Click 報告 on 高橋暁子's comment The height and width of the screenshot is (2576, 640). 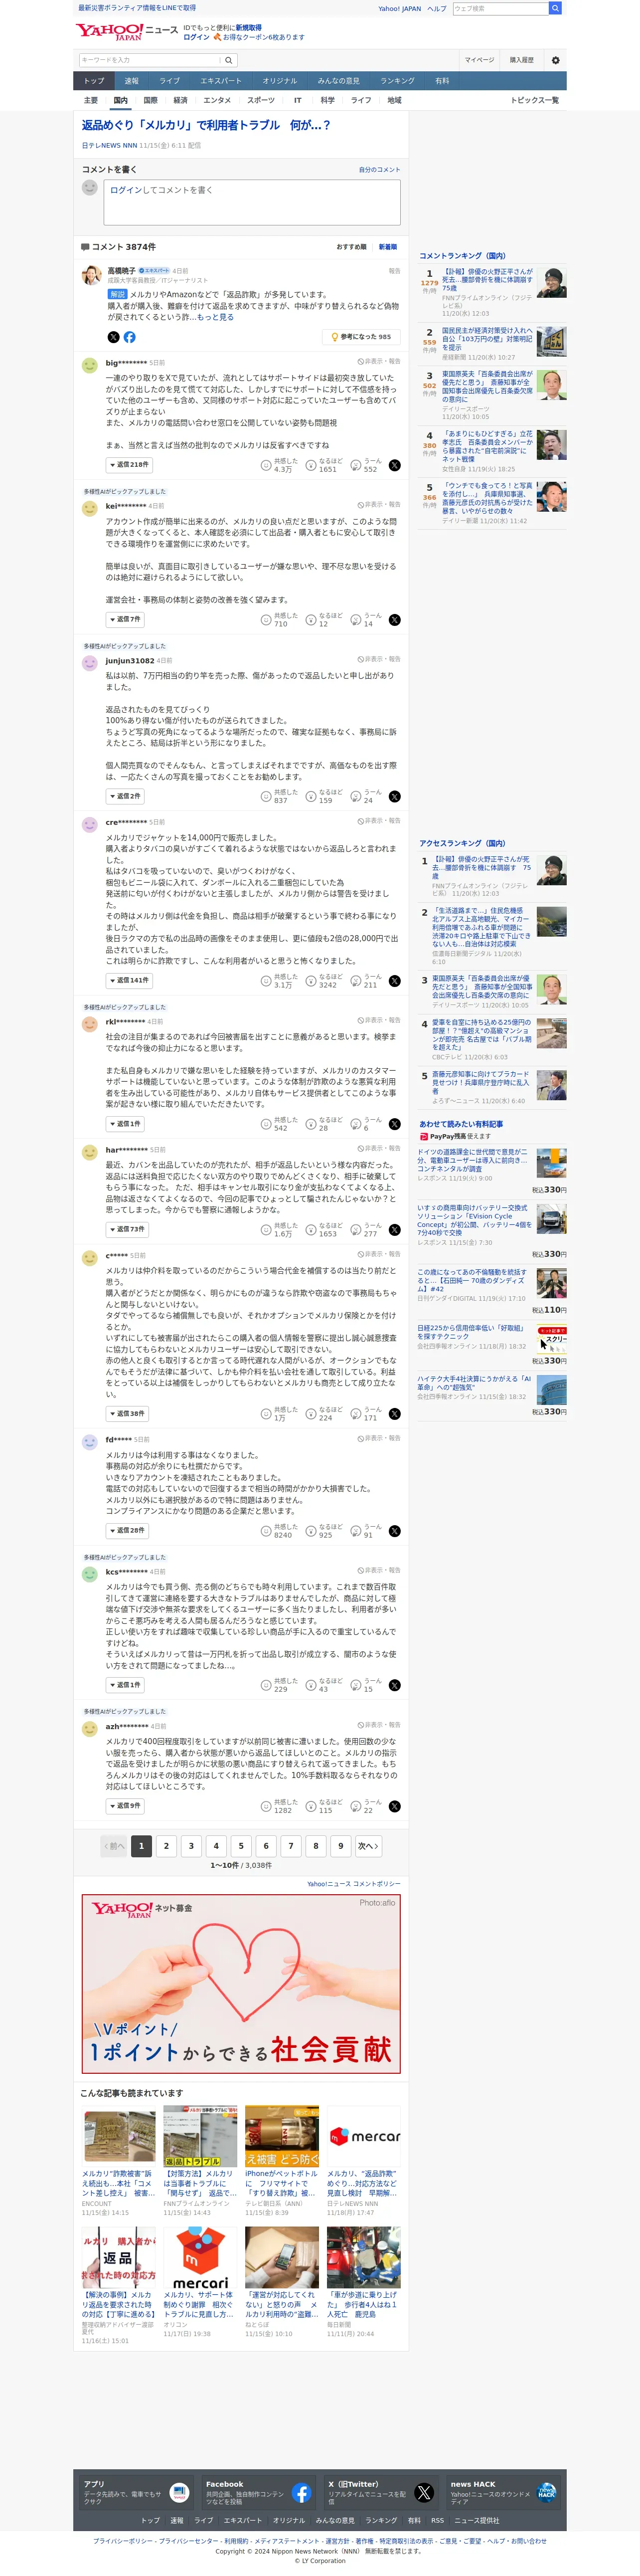(394, 271)
